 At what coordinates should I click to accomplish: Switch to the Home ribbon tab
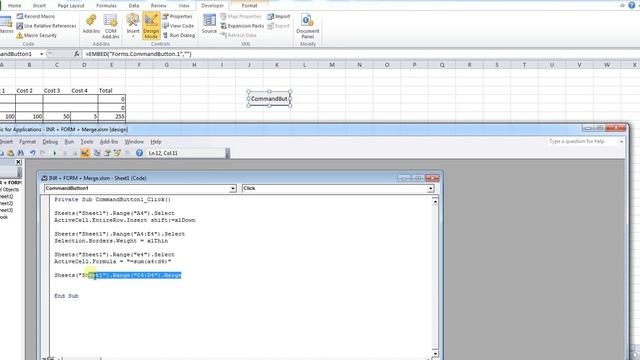(15, 6)
